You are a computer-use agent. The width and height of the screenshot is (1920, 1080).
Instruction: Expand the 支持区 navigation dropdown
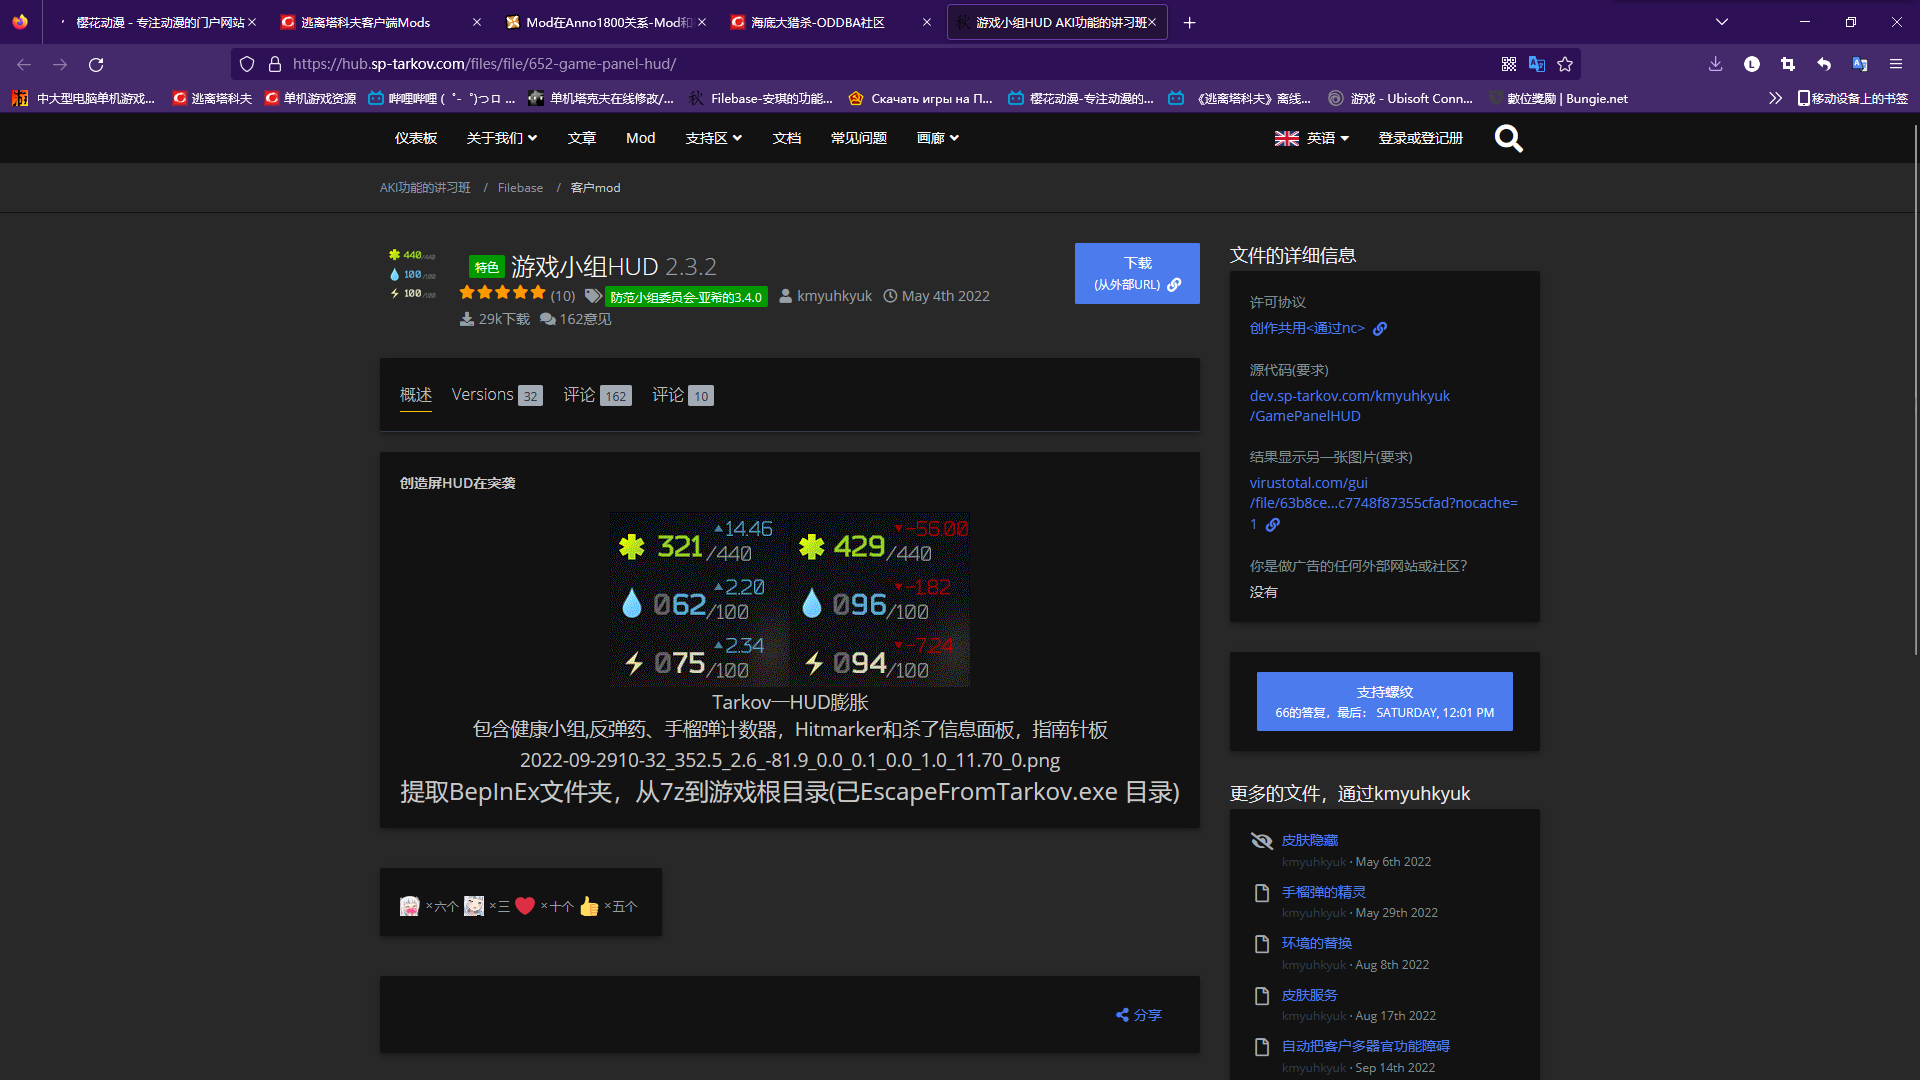(714, 138)
